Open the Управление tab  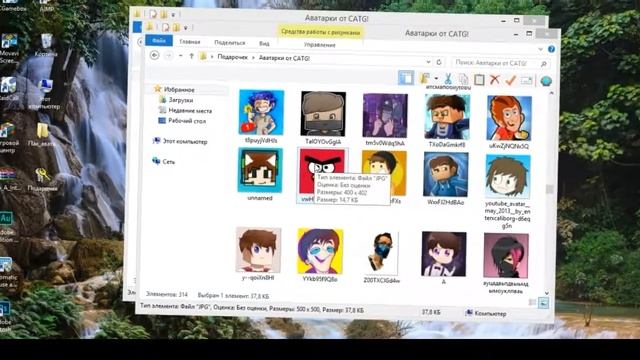320,44
